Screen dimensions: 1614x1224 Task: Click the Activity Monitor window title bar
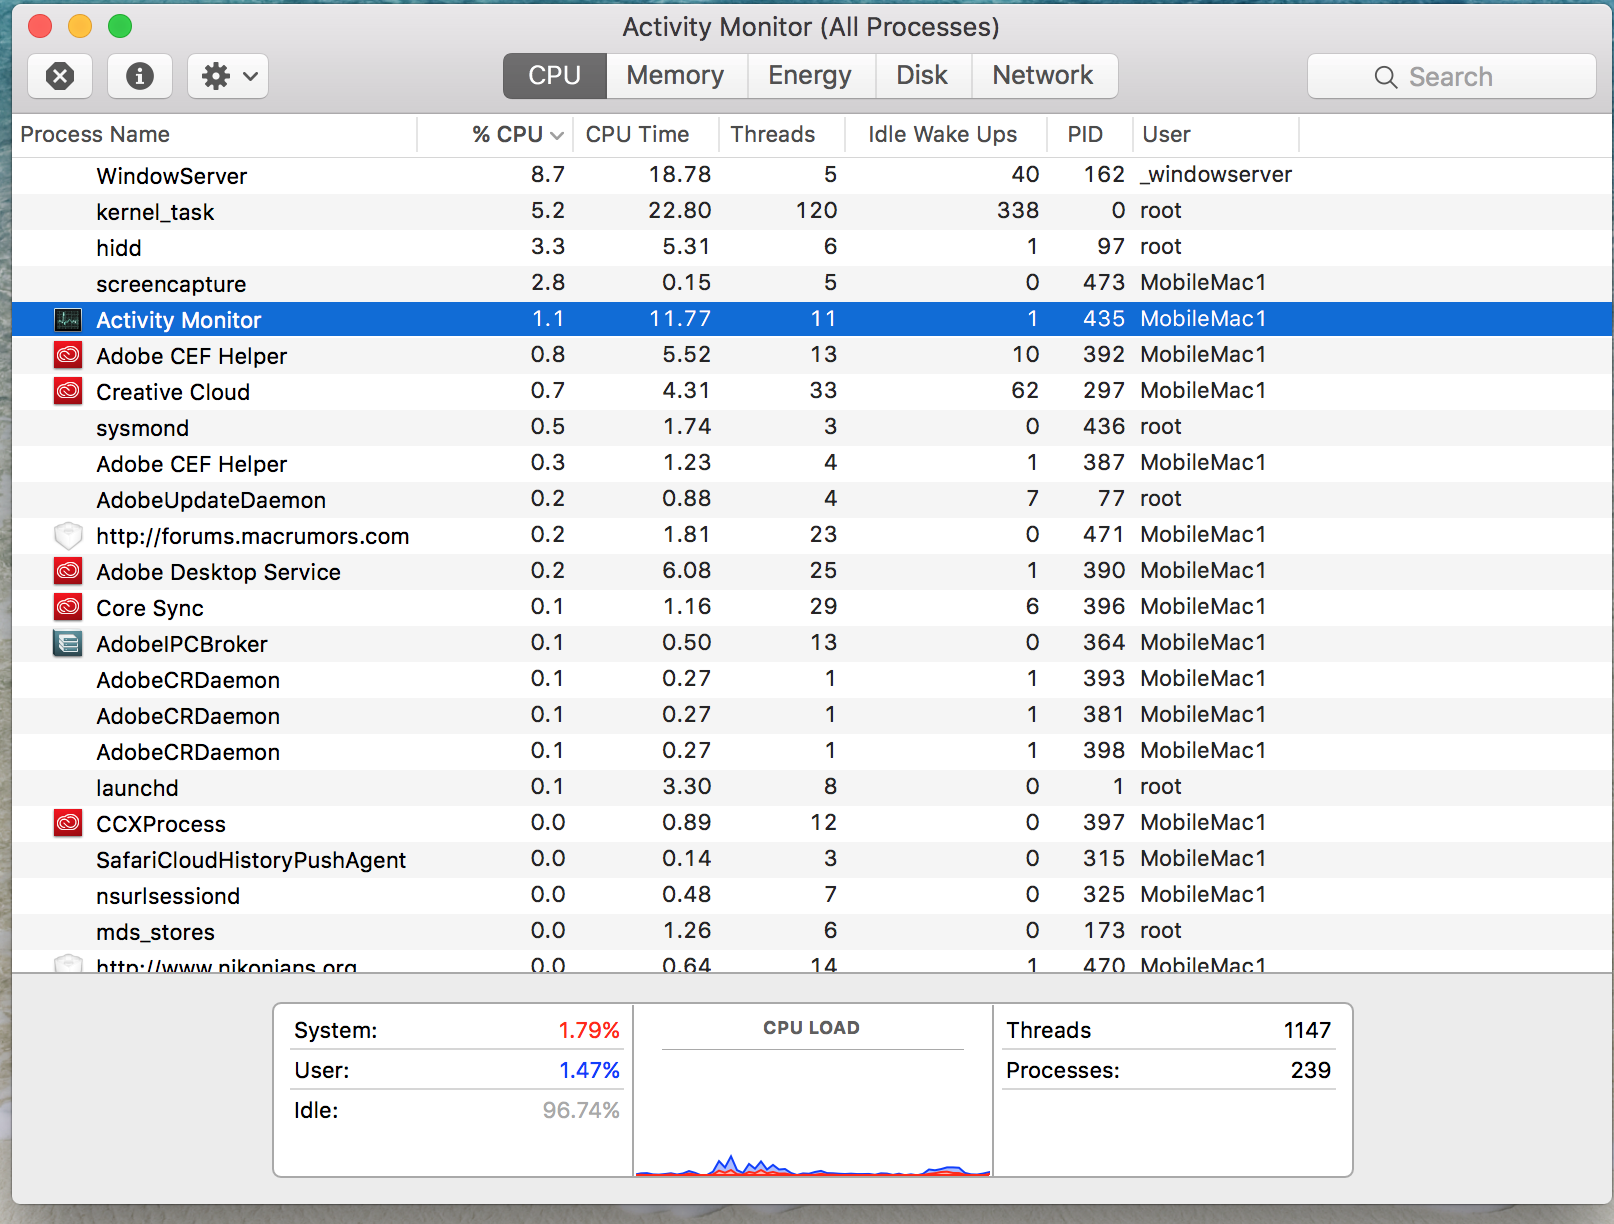point(811,27)
